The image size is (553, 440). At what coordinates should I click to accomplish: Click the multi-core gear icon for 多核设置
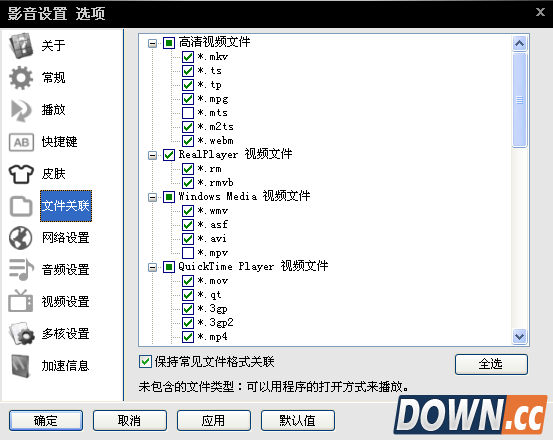[x=22, y=334]
